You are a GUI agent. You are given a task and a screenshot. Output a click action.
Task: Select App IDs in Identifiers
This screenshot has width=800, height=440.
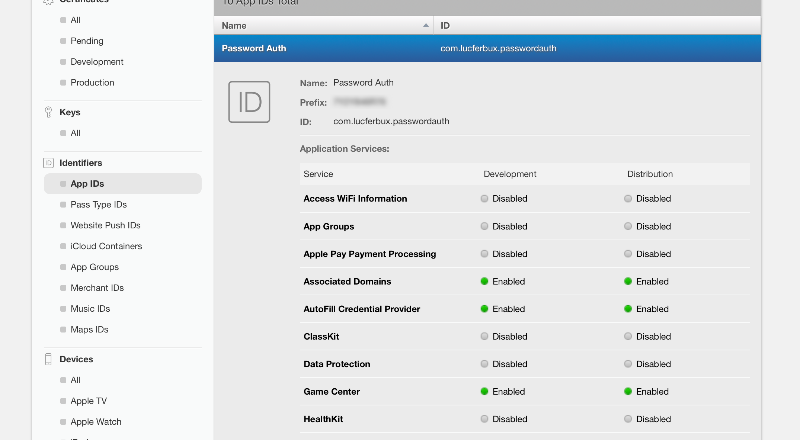[x=123, y=184]
